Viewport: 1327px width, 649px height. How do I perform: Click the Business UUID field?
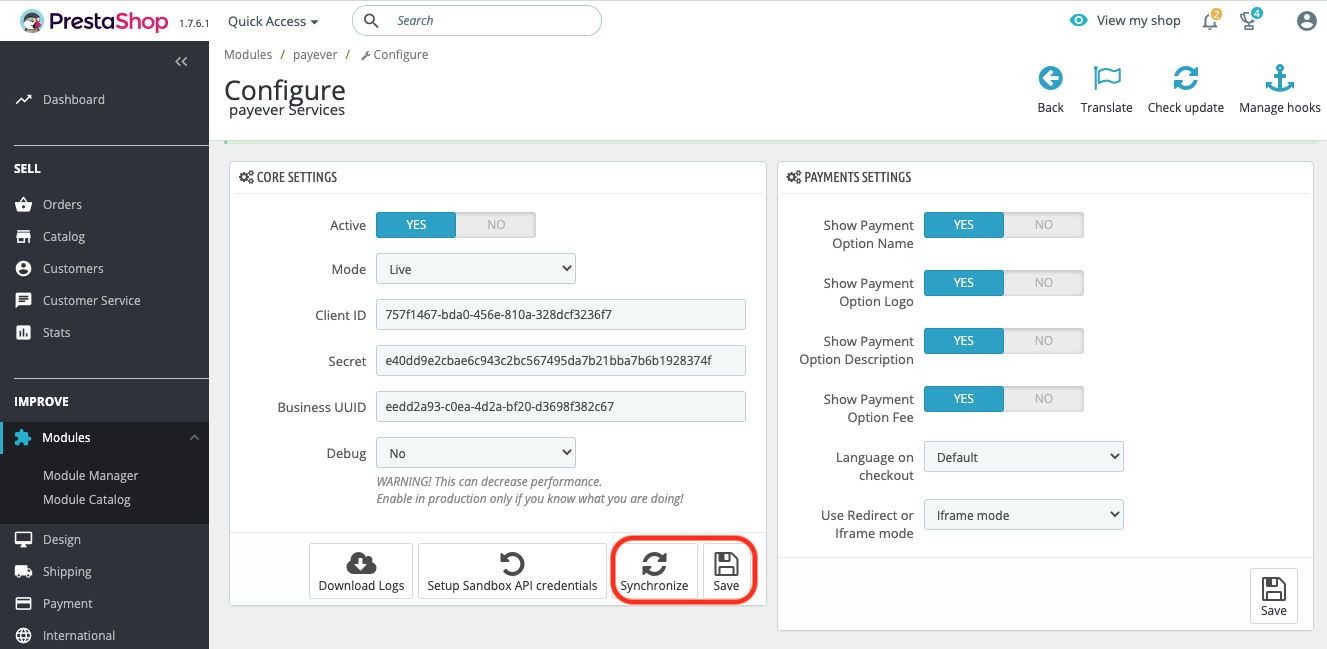point(561,407)
